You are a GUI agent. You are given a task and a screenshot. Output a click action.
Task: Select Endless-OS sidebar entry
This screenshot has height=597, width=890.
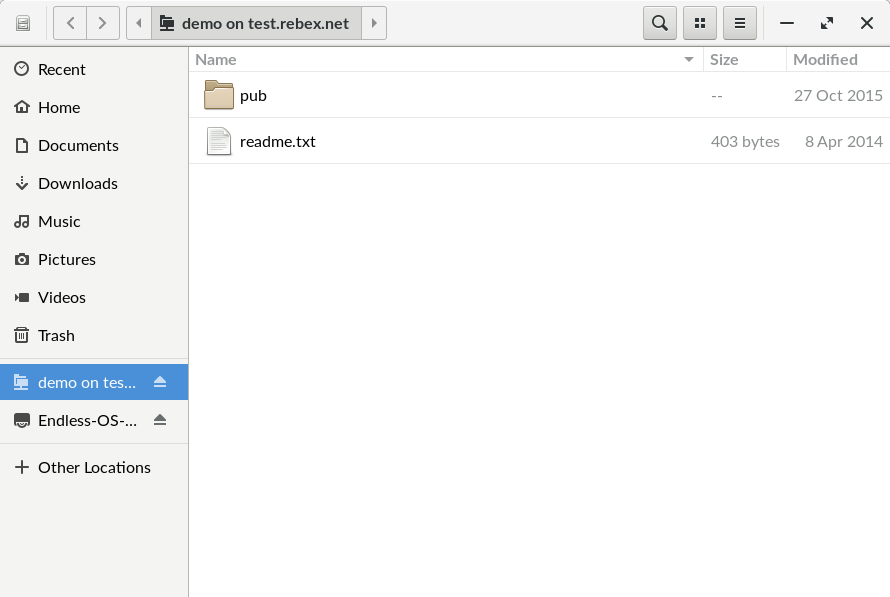pos(94,420)
